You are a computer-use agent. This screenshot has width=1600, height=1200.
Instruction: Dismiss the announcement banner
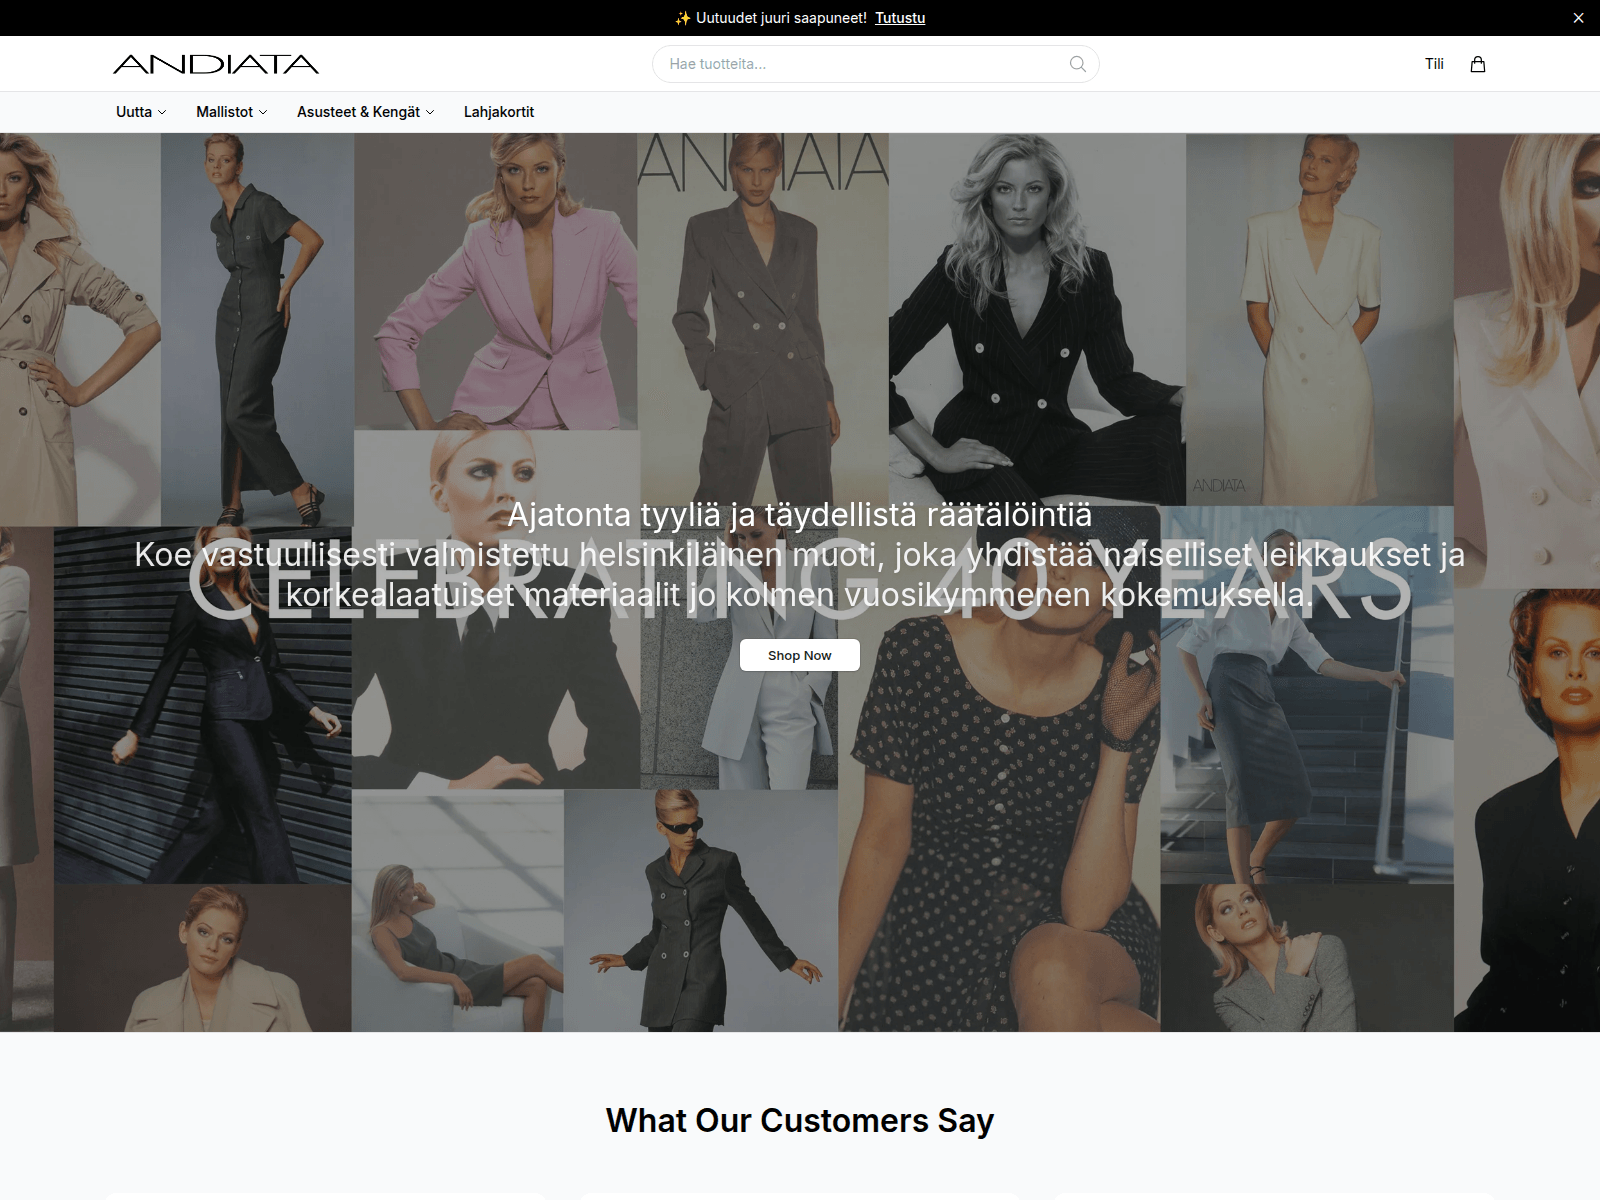point(1578,18)
